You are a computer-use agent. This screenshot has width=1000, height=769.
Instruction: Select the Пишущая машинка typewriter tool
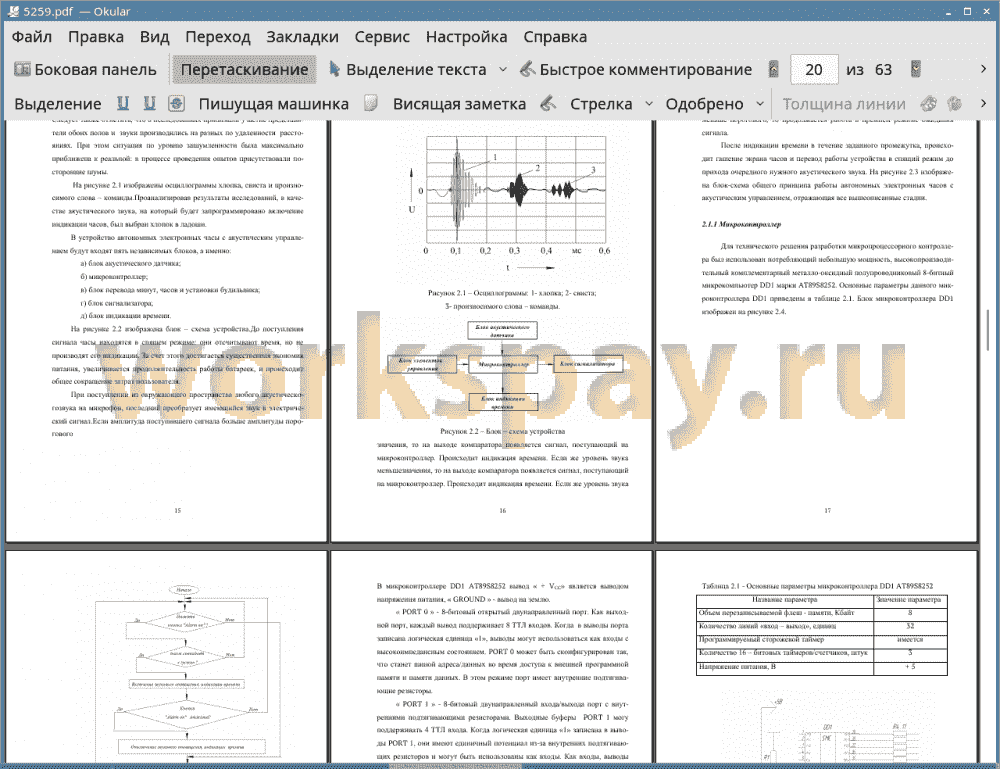[274, 104]
